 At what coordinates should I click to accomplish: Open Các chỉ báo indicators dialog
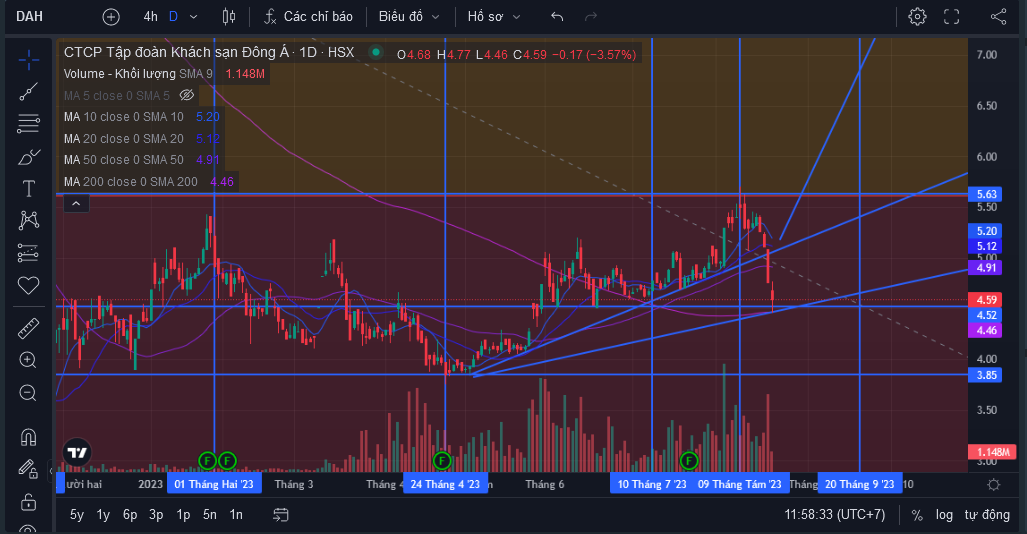coord(308,16)
